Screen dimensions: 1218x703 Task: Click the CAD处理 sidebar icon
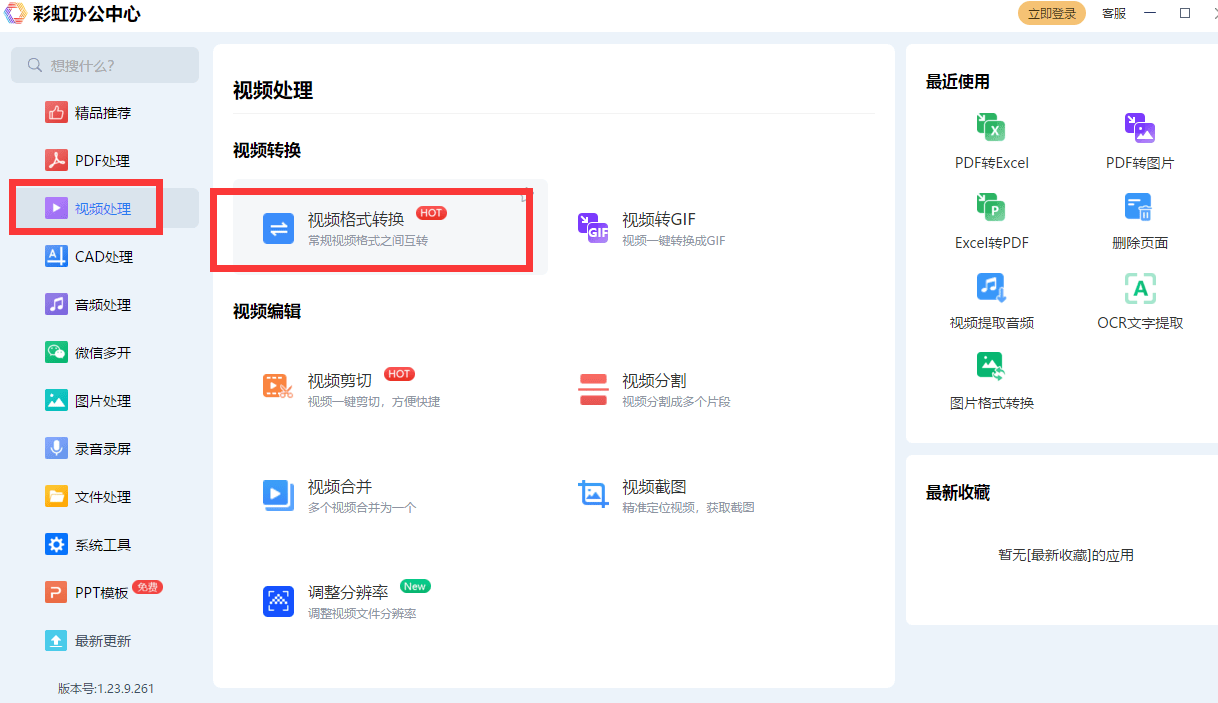pyautogui.click(x=56, y=256)
